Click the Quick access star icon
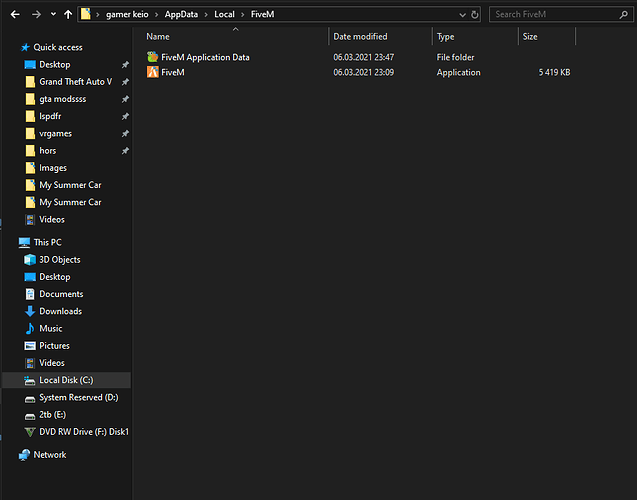The image size is (637, 500). (25, 48)
